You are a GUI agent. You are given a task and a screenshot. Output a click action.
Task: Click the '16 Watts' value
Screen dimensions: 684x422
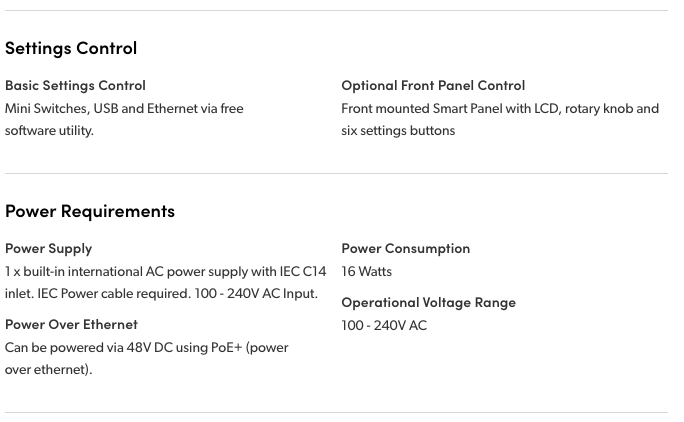366,271
